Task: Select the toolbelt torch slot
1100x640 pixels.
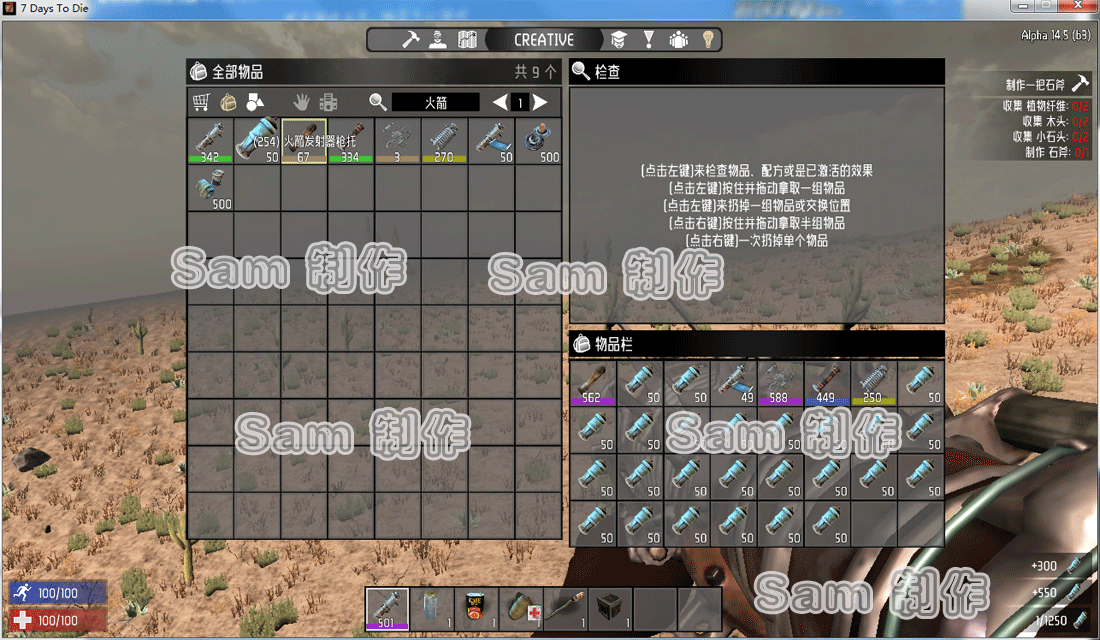Action: tap(567, 608)
